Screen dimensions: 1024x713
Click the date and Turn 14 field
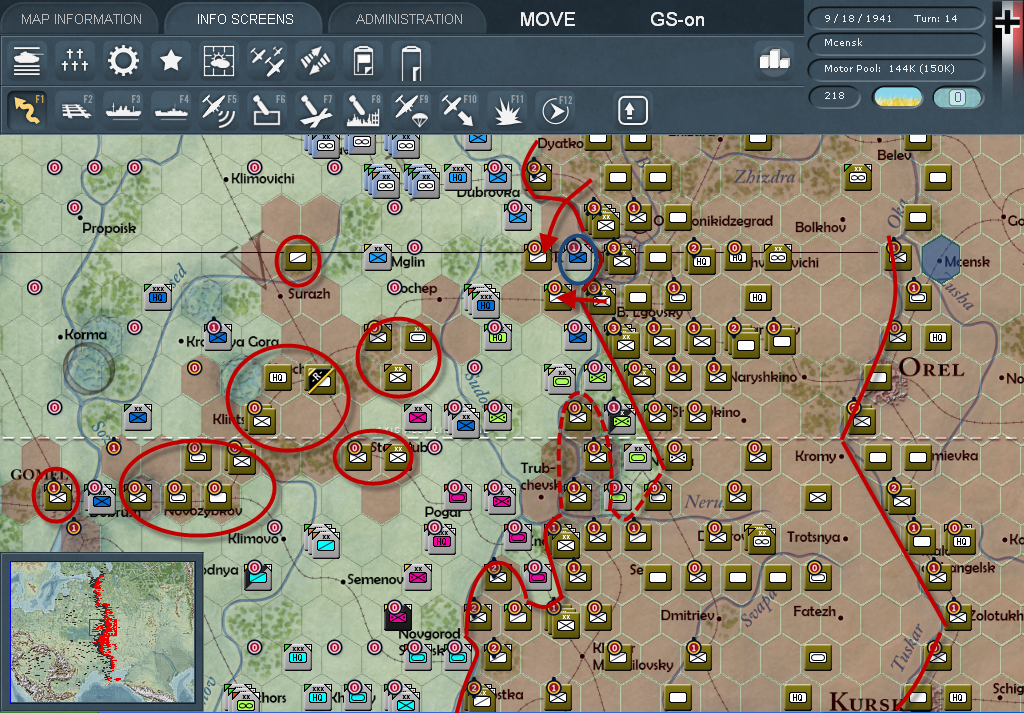[896, 18]
